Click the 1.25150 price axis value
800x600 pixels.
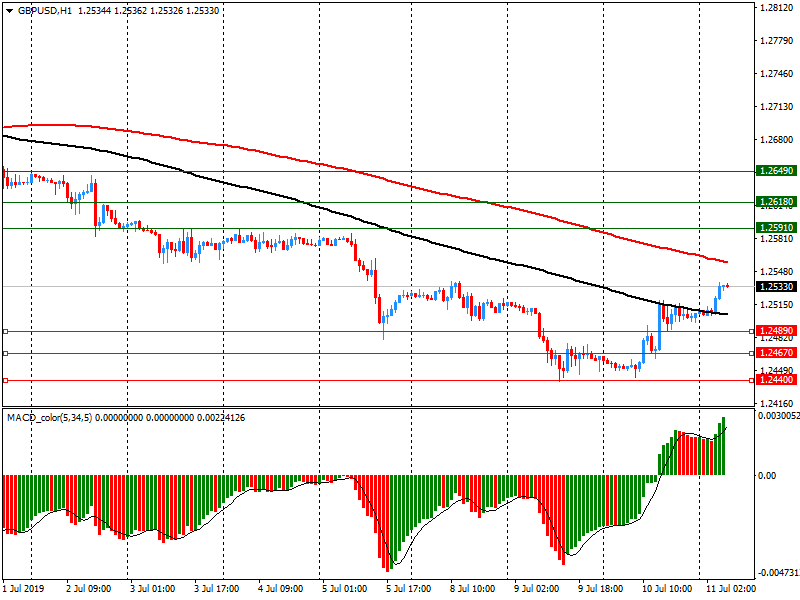777,305
